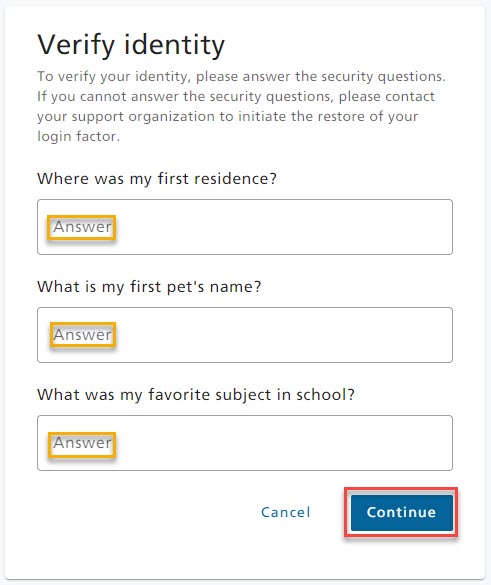Focus the first residence answer field
The image size is (491, 585).
245,227
